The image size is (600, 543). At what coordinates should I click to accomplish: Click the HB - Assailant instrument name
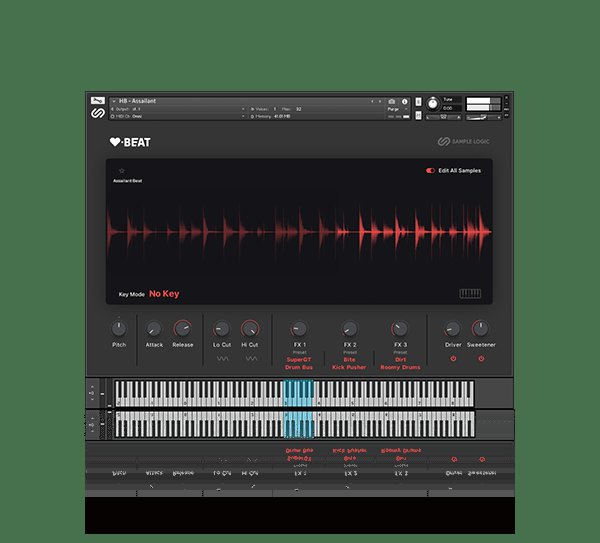coord(137,101)
